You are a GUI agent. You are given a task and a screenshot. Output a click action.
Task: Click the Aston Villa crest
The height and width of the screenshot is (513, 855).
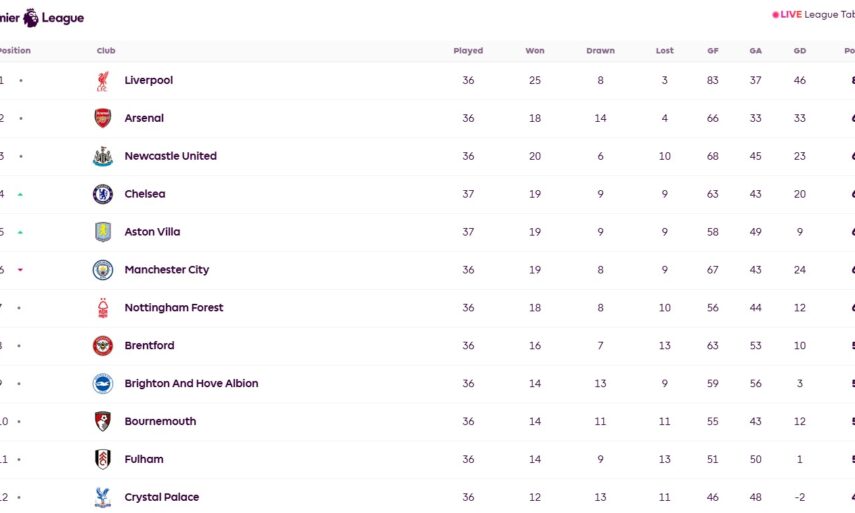coord(103,232)
